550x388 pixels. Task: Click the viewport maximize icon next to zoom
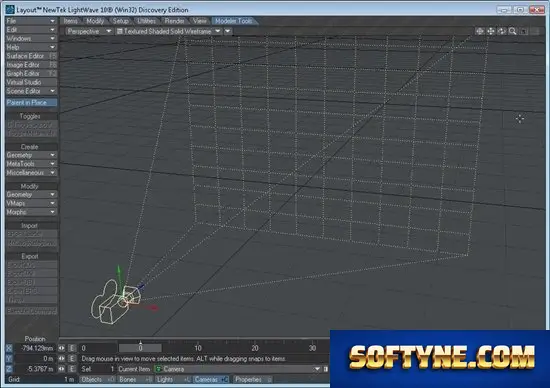click(x=524, y=31)
